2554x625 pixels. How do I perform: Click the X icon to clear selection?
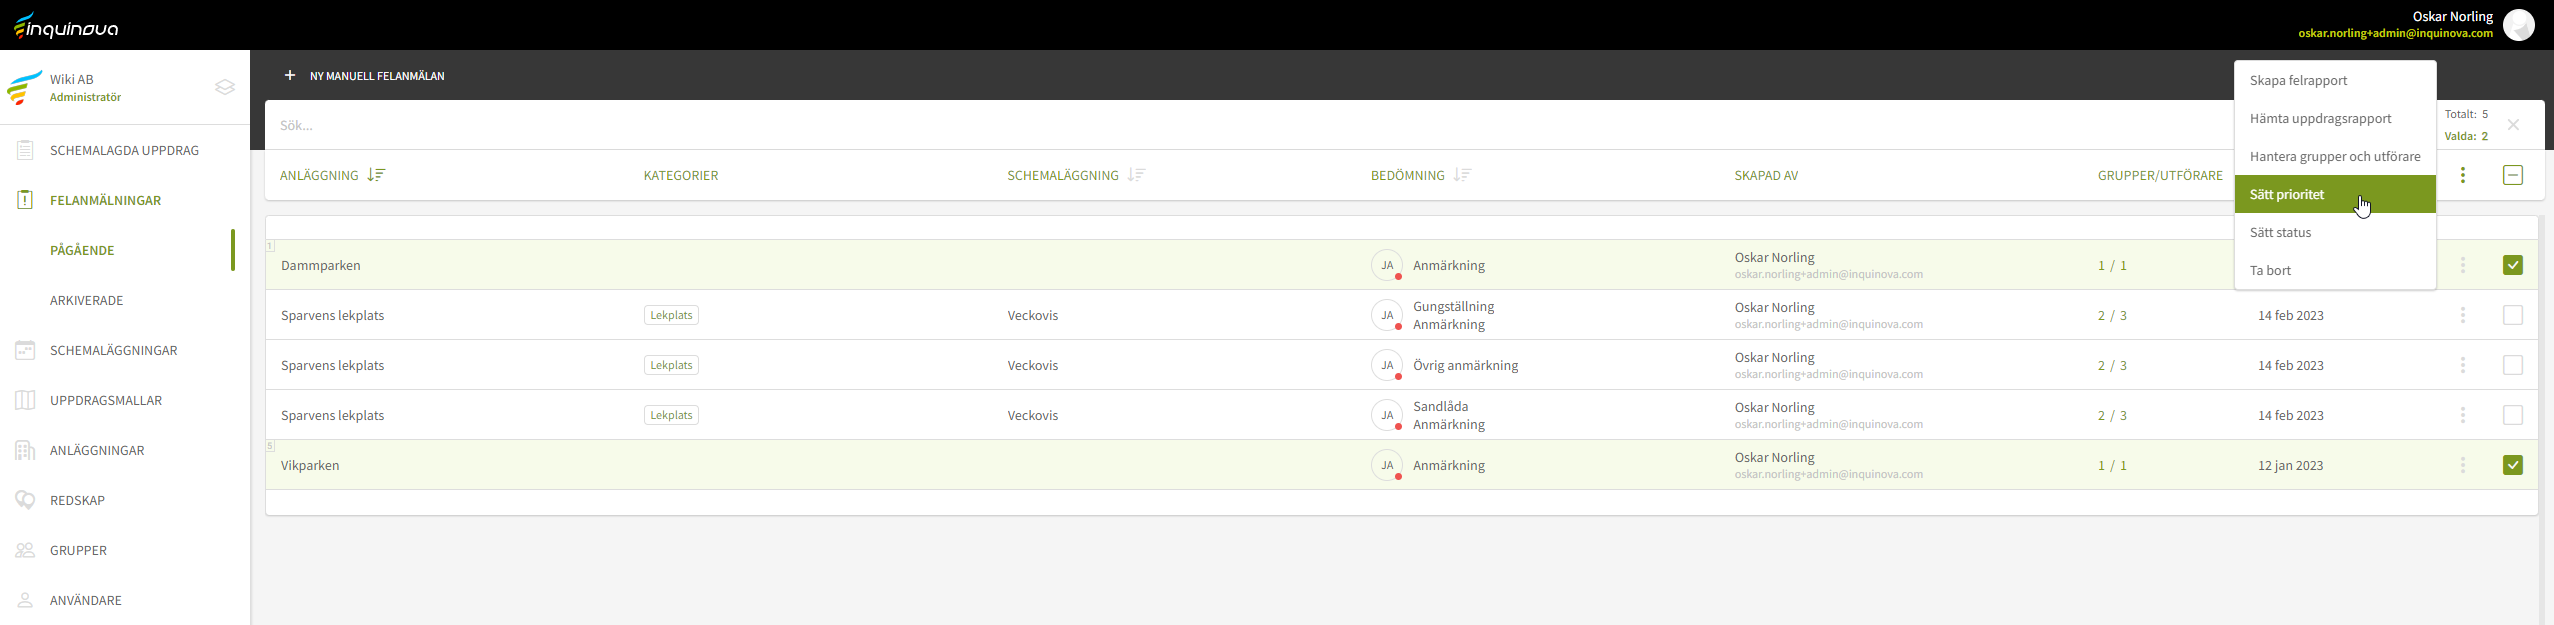[2513, 125]
